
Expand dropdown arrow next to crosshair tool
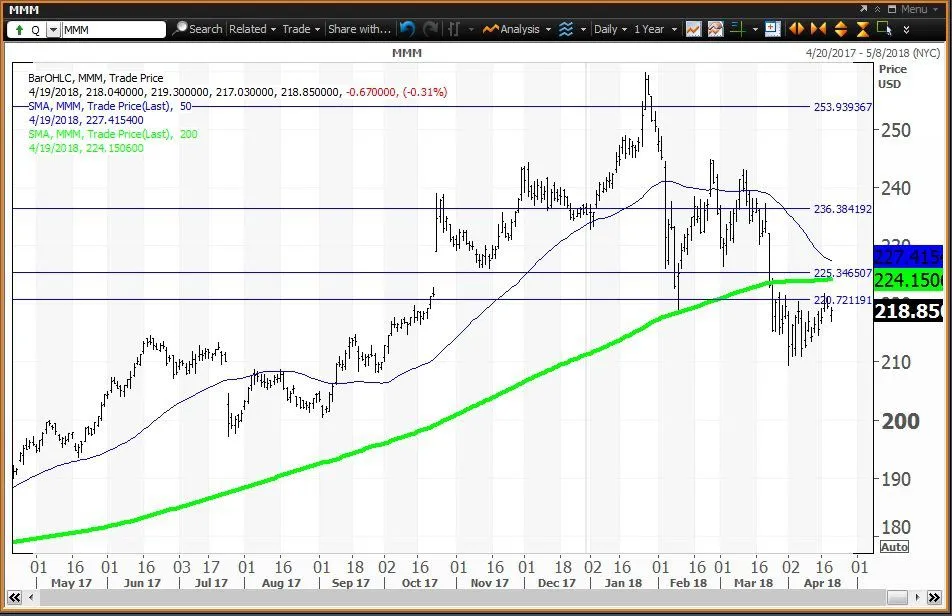(755, 29)
